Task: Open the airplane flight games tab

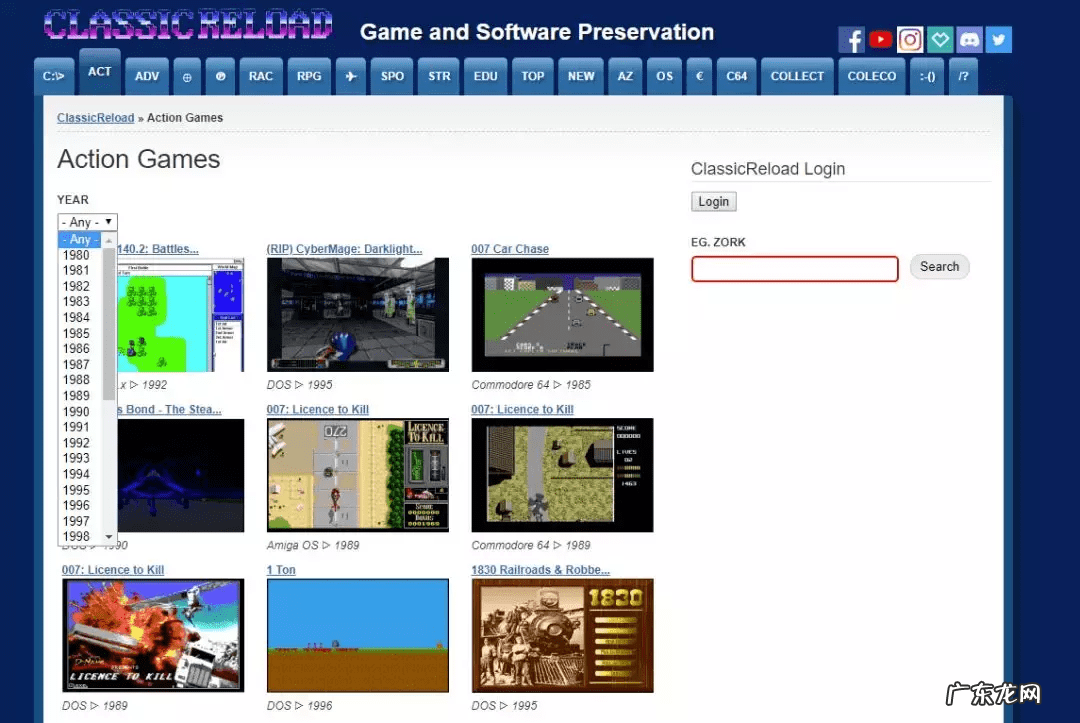Action: pos(351,76)
